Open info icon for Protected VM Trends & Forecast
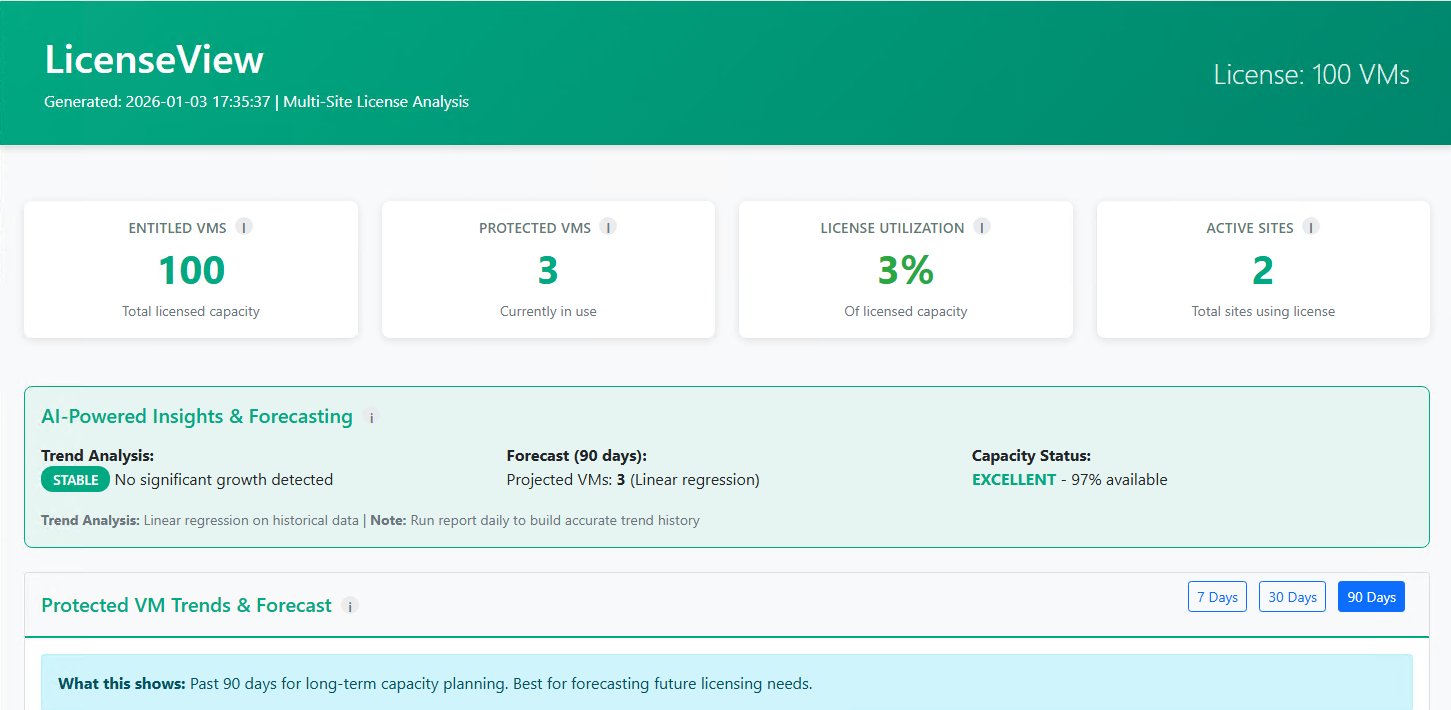The image size is (1451, 710). pyautogui.click(x=350, y=606)
